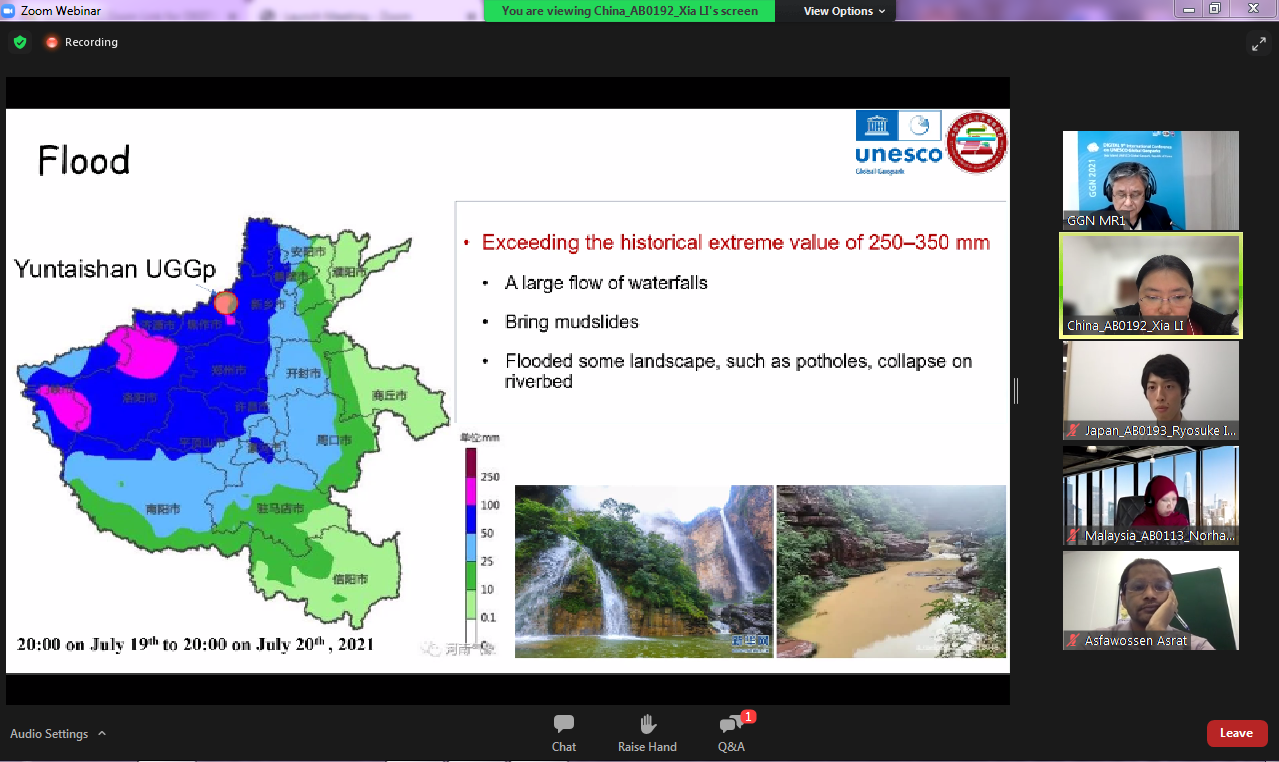Click the green encryption shield icon
This screenshot has width=1279, height=762.
(19, 42)
